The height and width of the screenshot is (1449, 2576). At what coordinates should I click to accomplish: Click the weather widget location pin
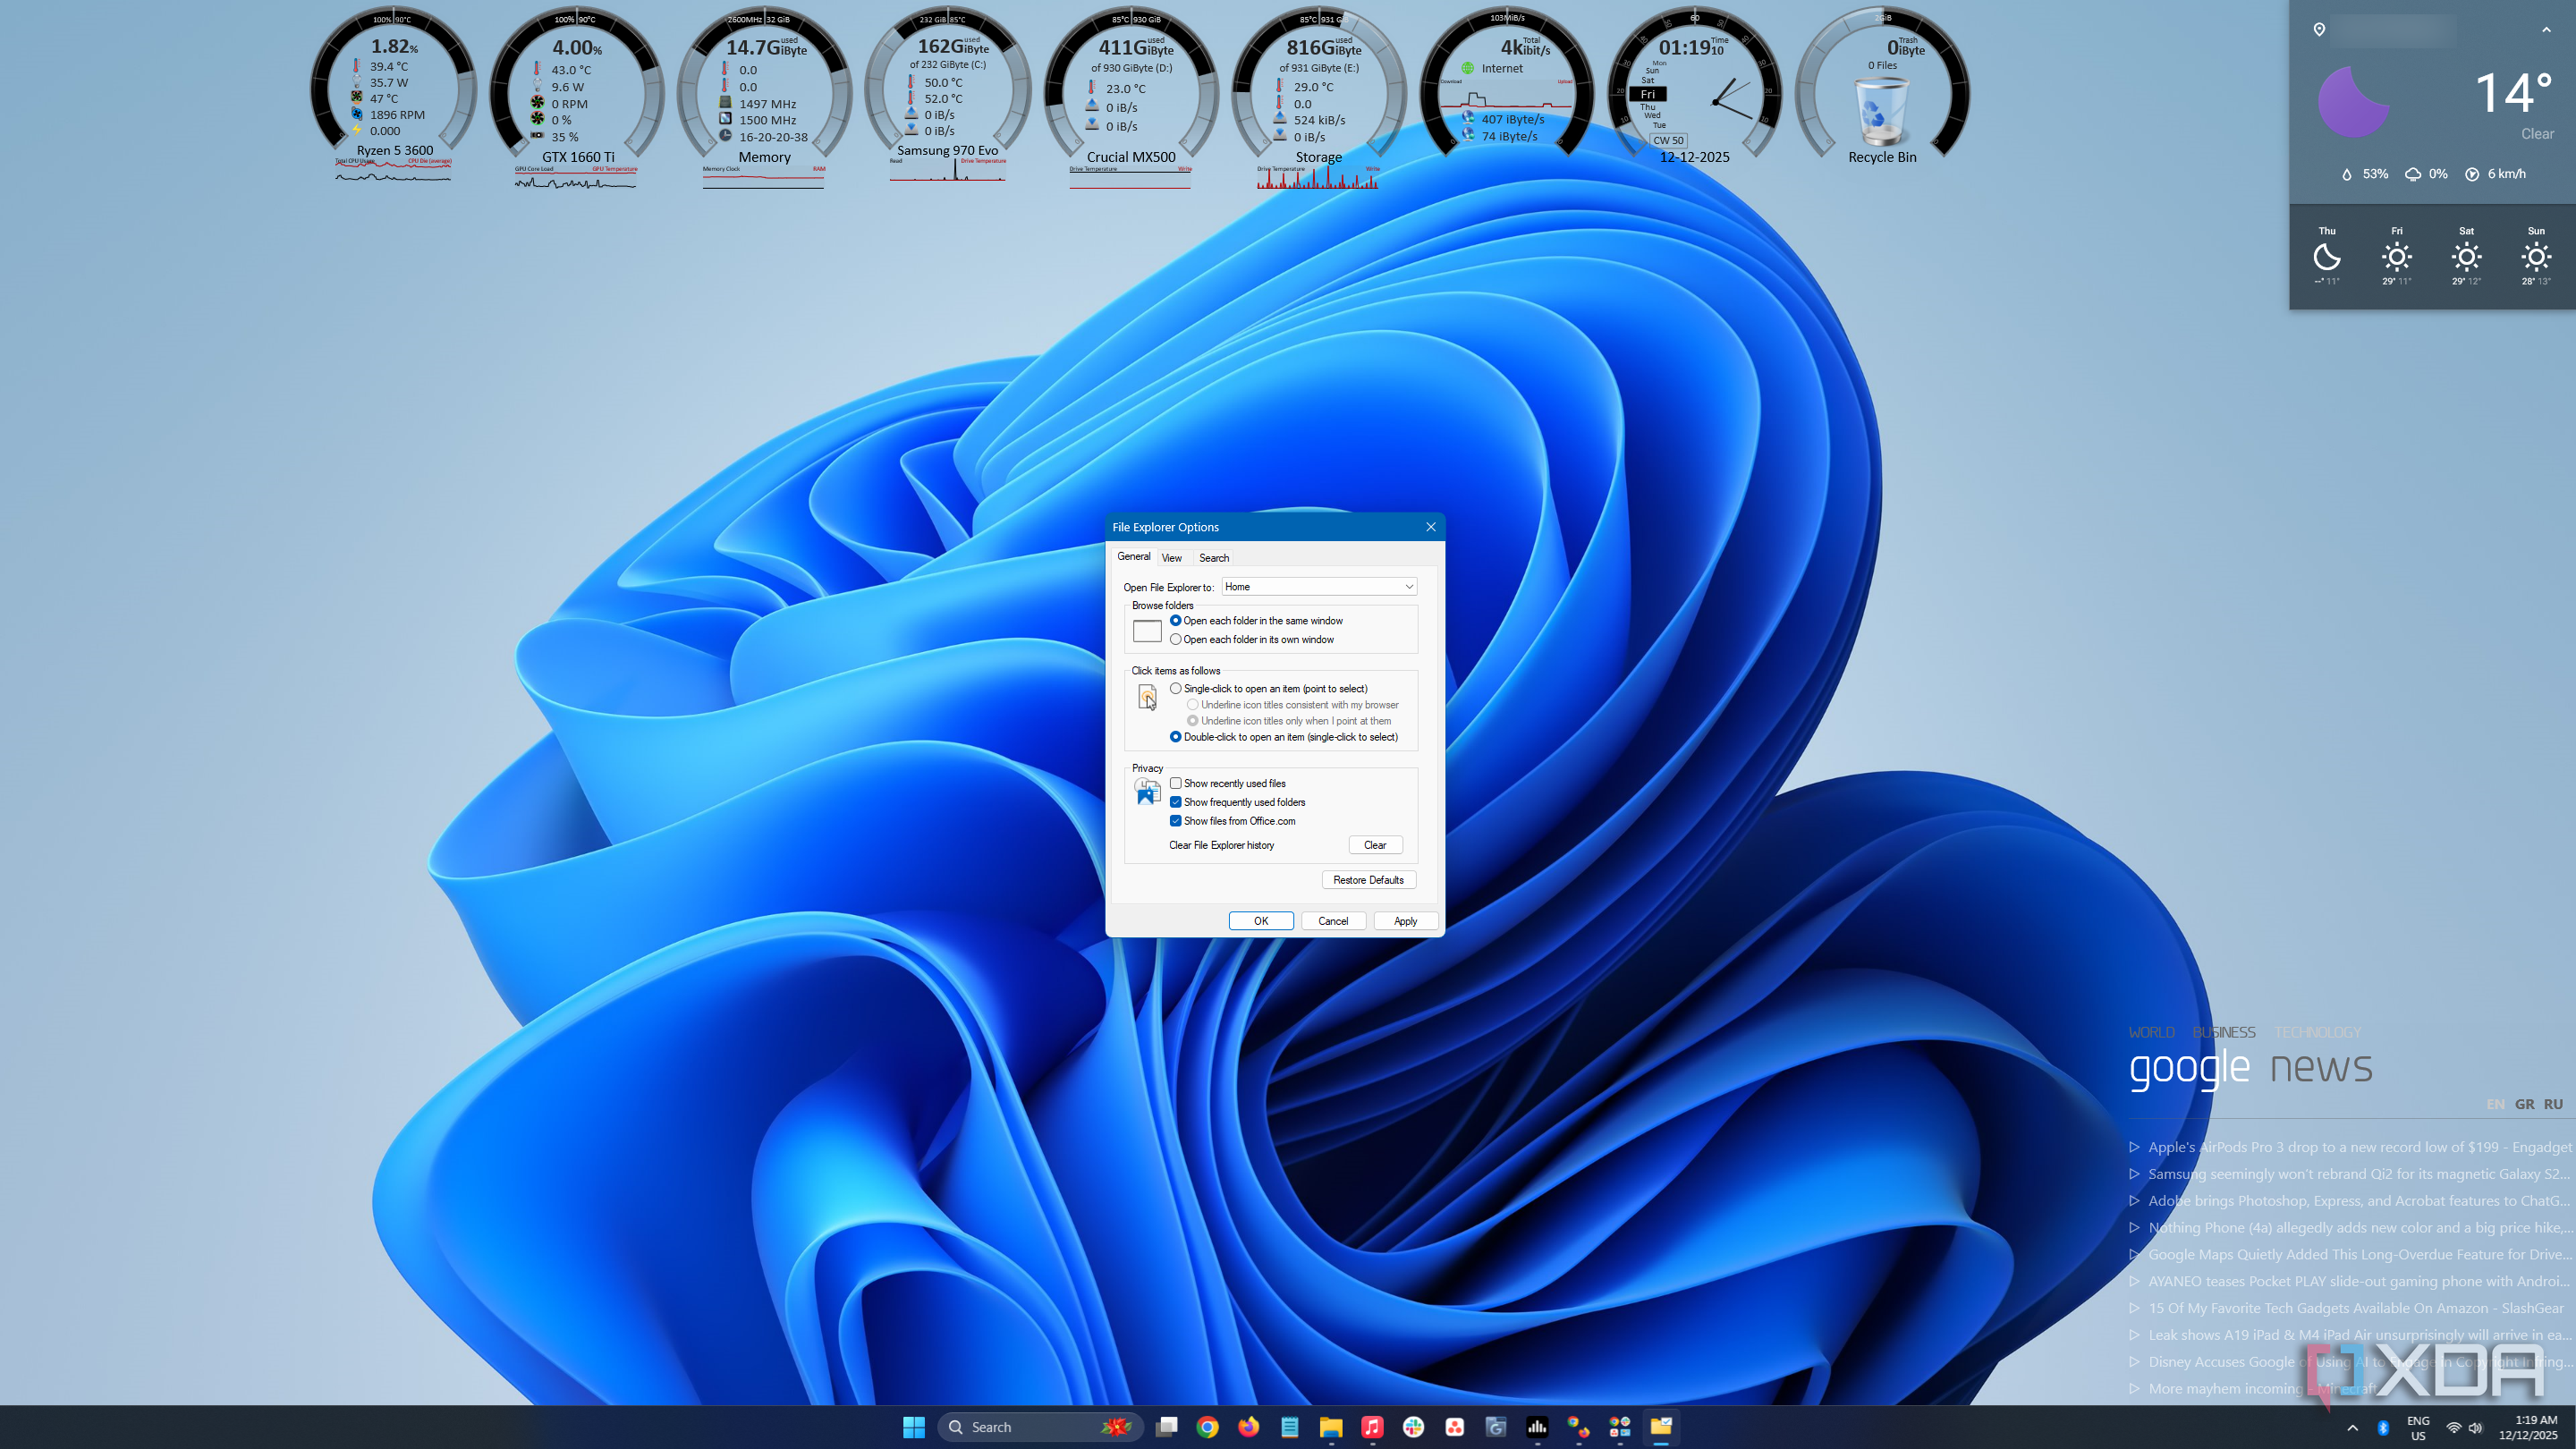coord(2319,29)
